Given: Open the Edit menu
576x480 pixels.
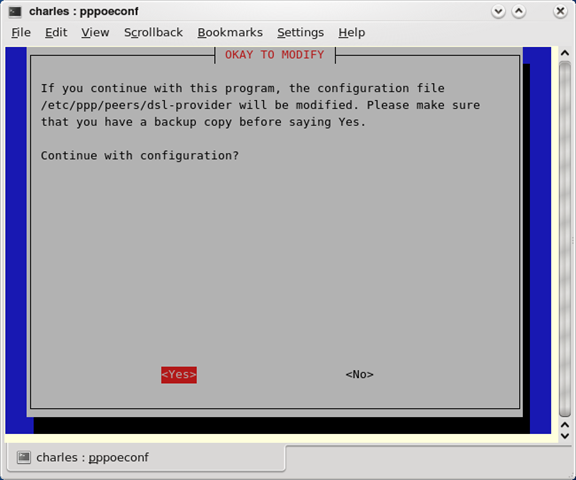Looking at the screenshot, I should pyautogui.click(x=56, y=32).
